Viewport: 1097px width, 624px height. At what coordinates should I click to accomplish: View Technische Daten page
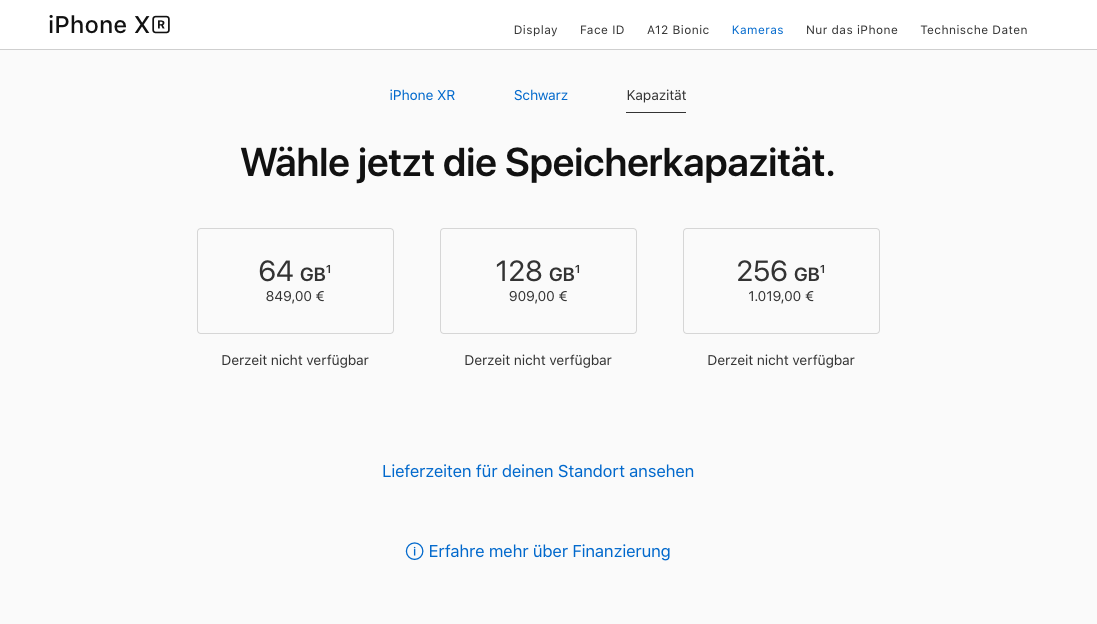pyautogui.click(x=974, y=30)
